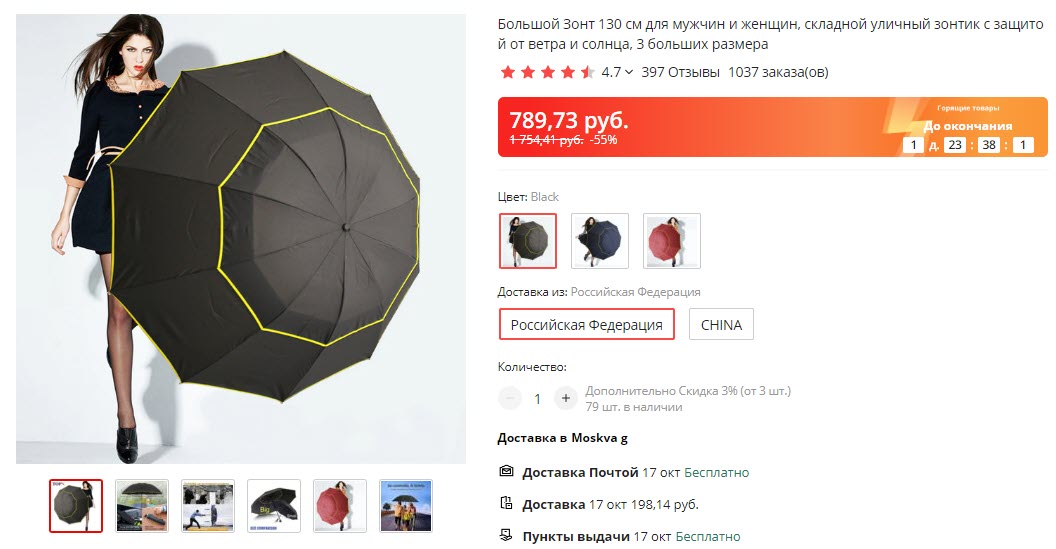This screenshot has height=549, width=1056.
Task: Click the star rating icons
Action: point(548,72)
